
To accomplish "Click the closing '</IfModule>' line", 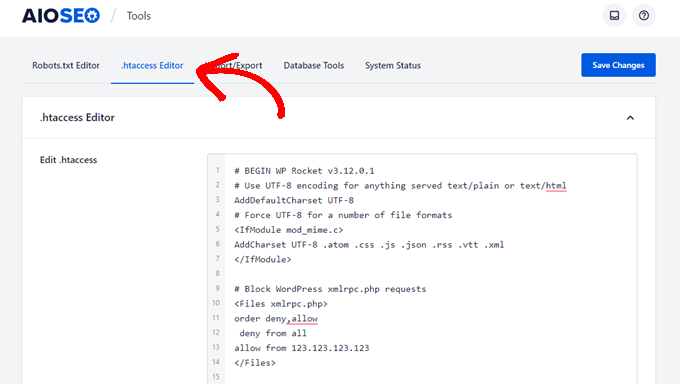I will (x=263, y=259).
